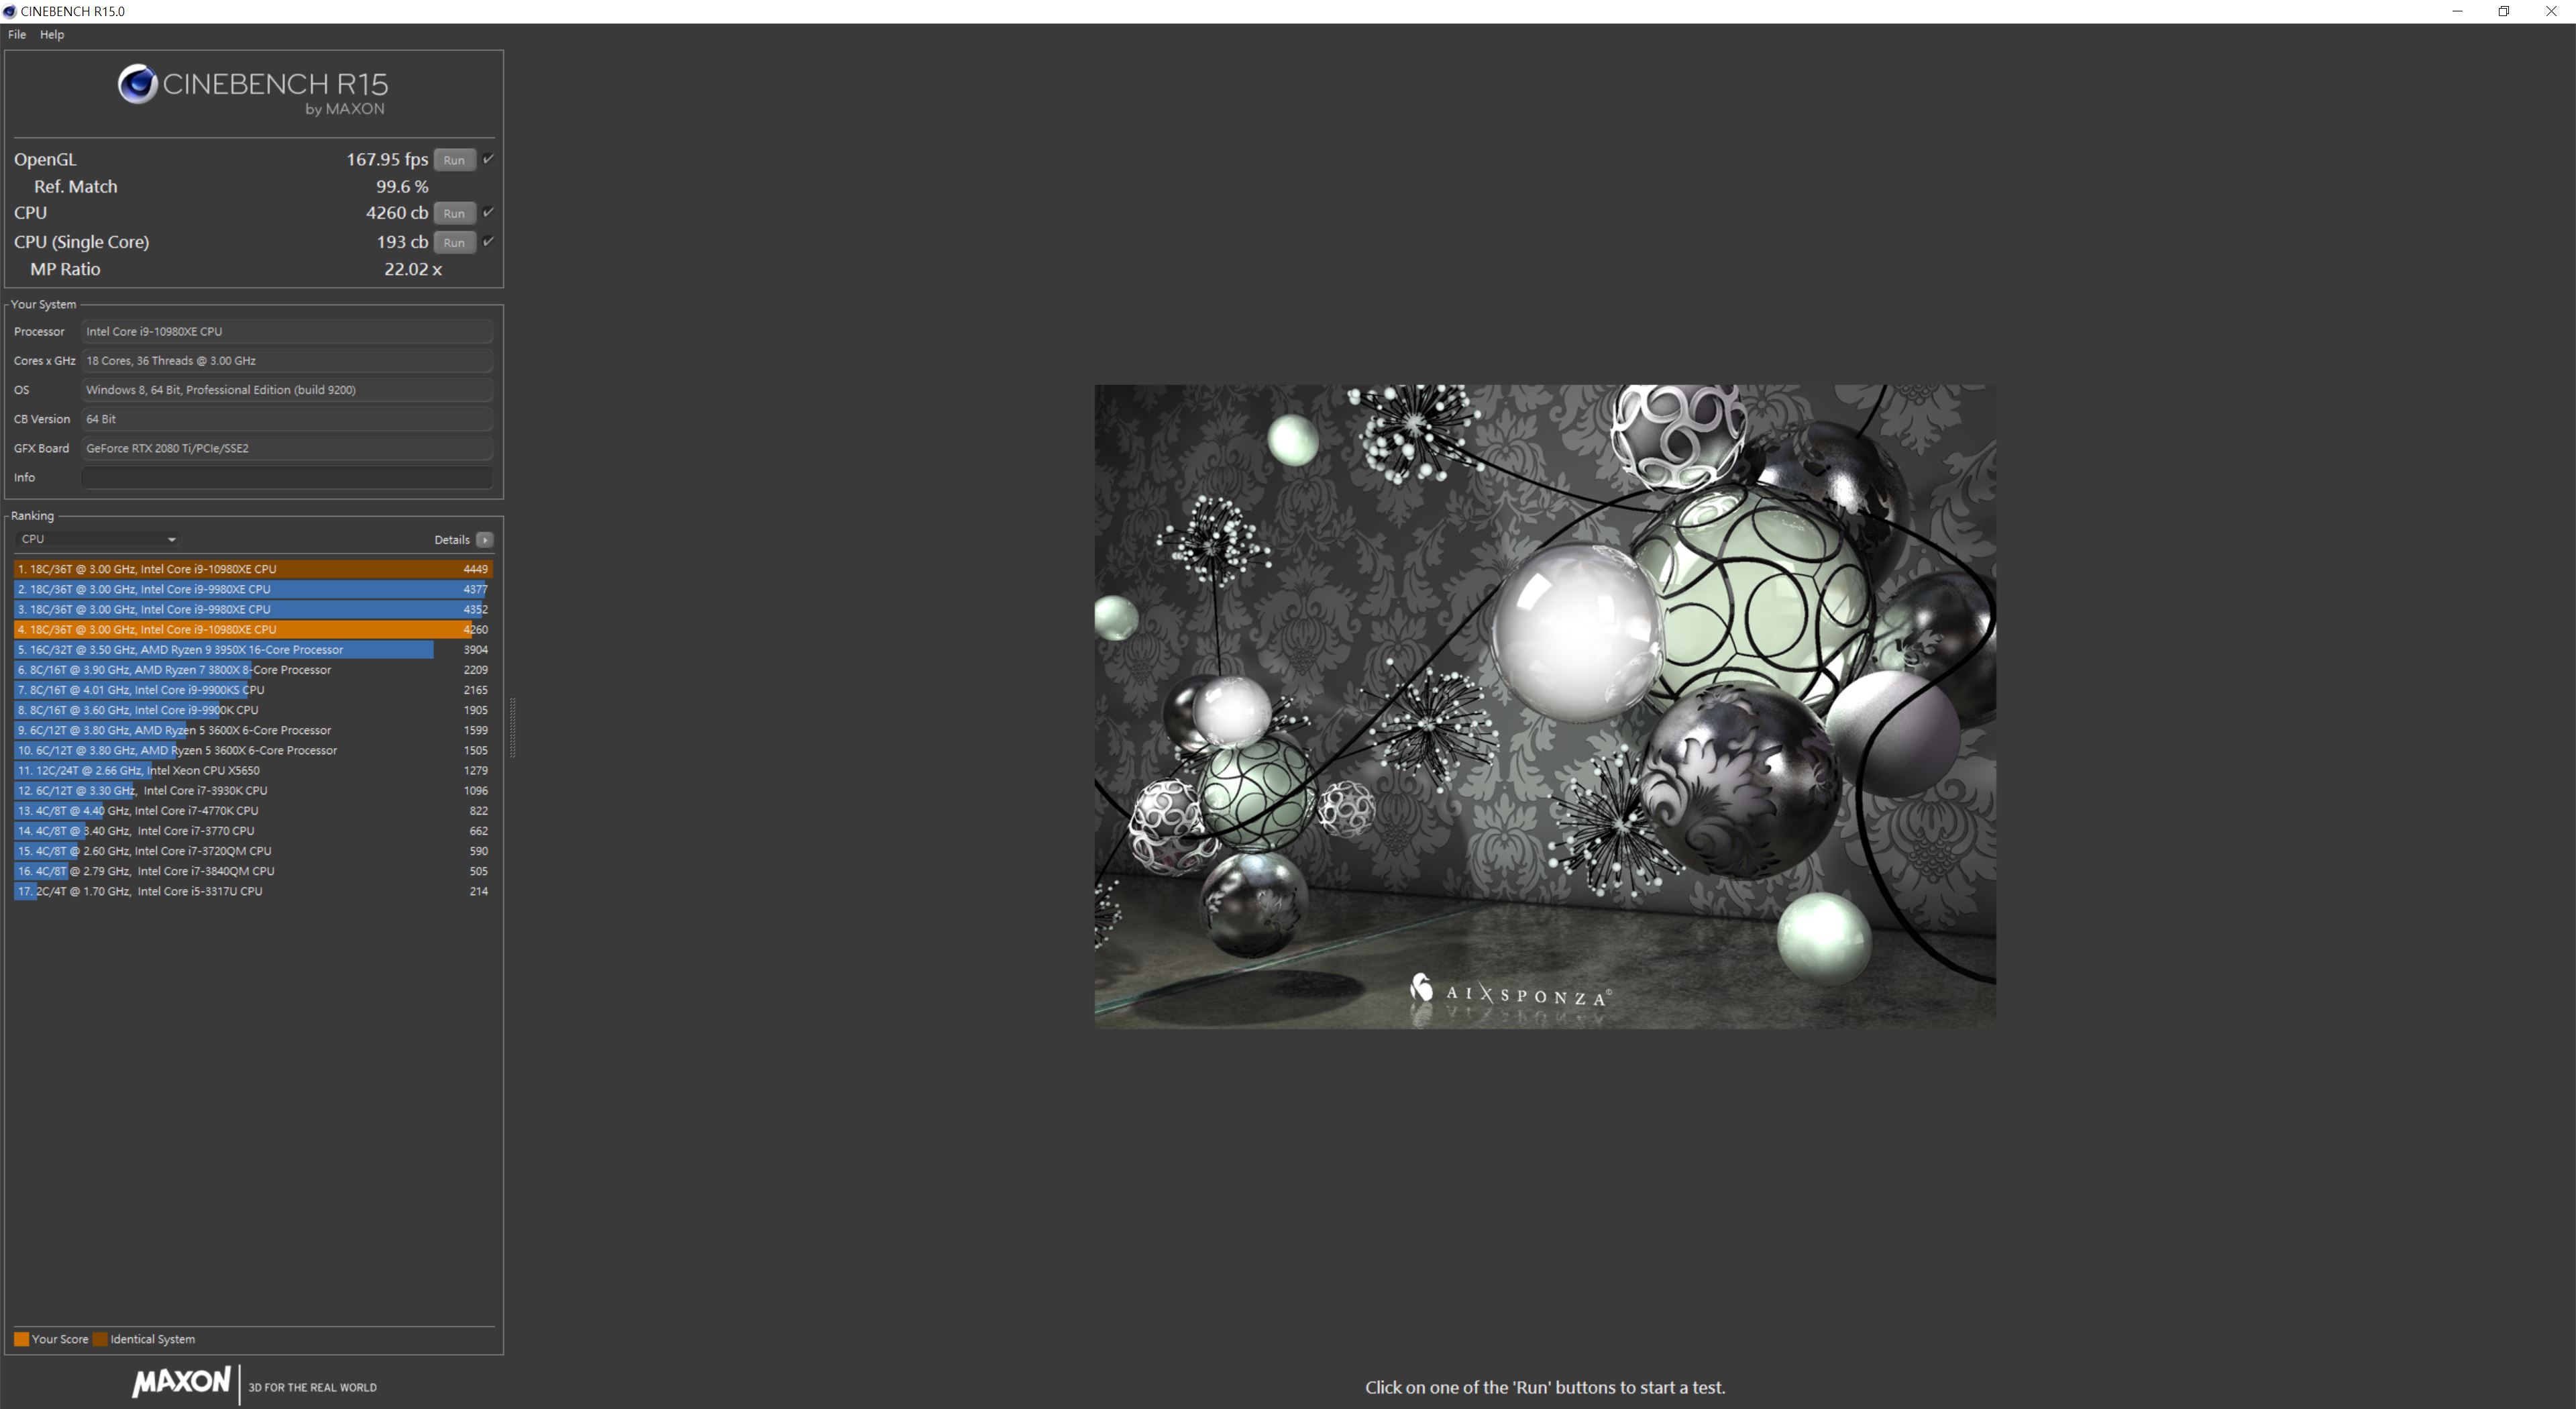
Task: Click the Details arrow icon in Ranking
Action: [485, 540]
